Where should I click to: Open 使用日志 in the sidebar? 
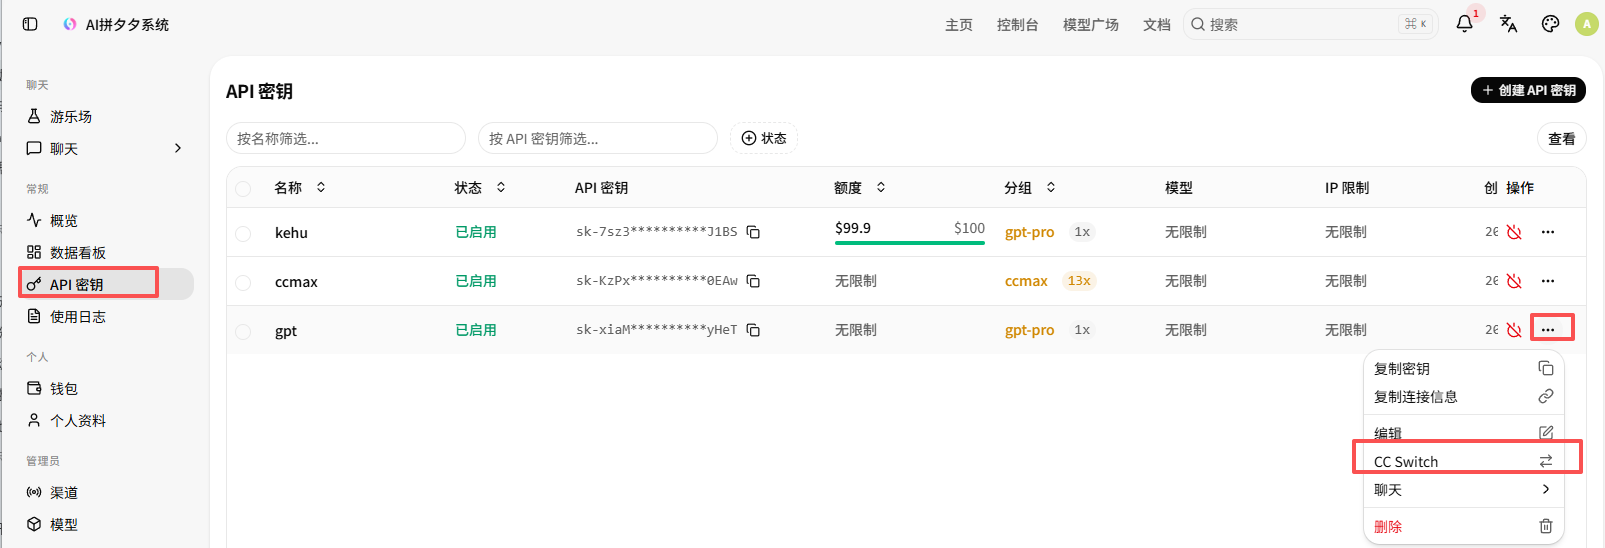tap(106, 316)
